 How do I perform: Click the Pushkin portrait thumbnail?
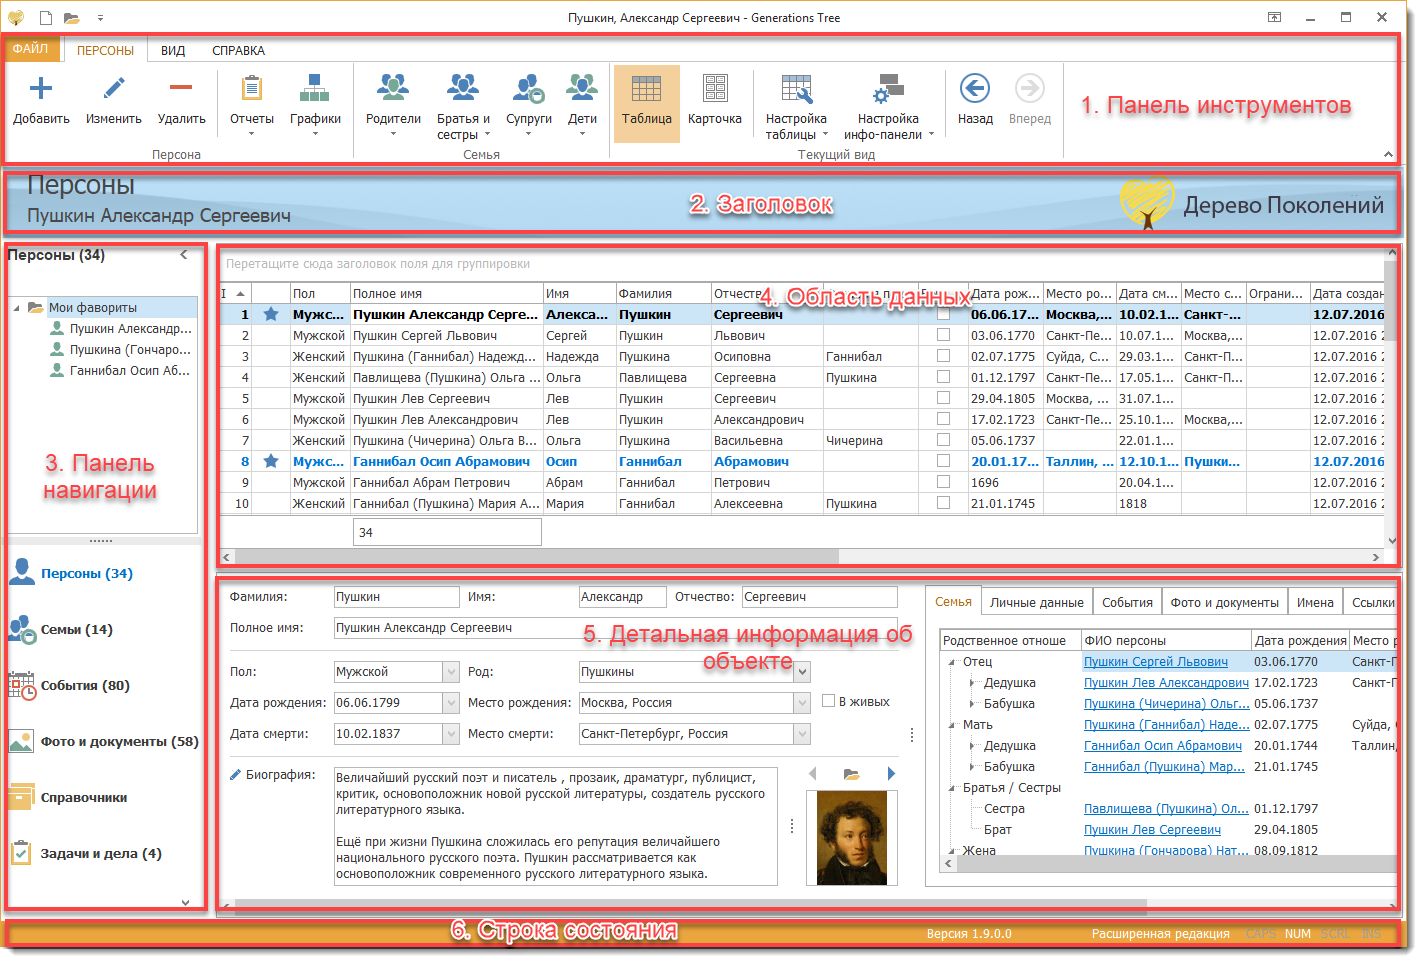[852, 838]
